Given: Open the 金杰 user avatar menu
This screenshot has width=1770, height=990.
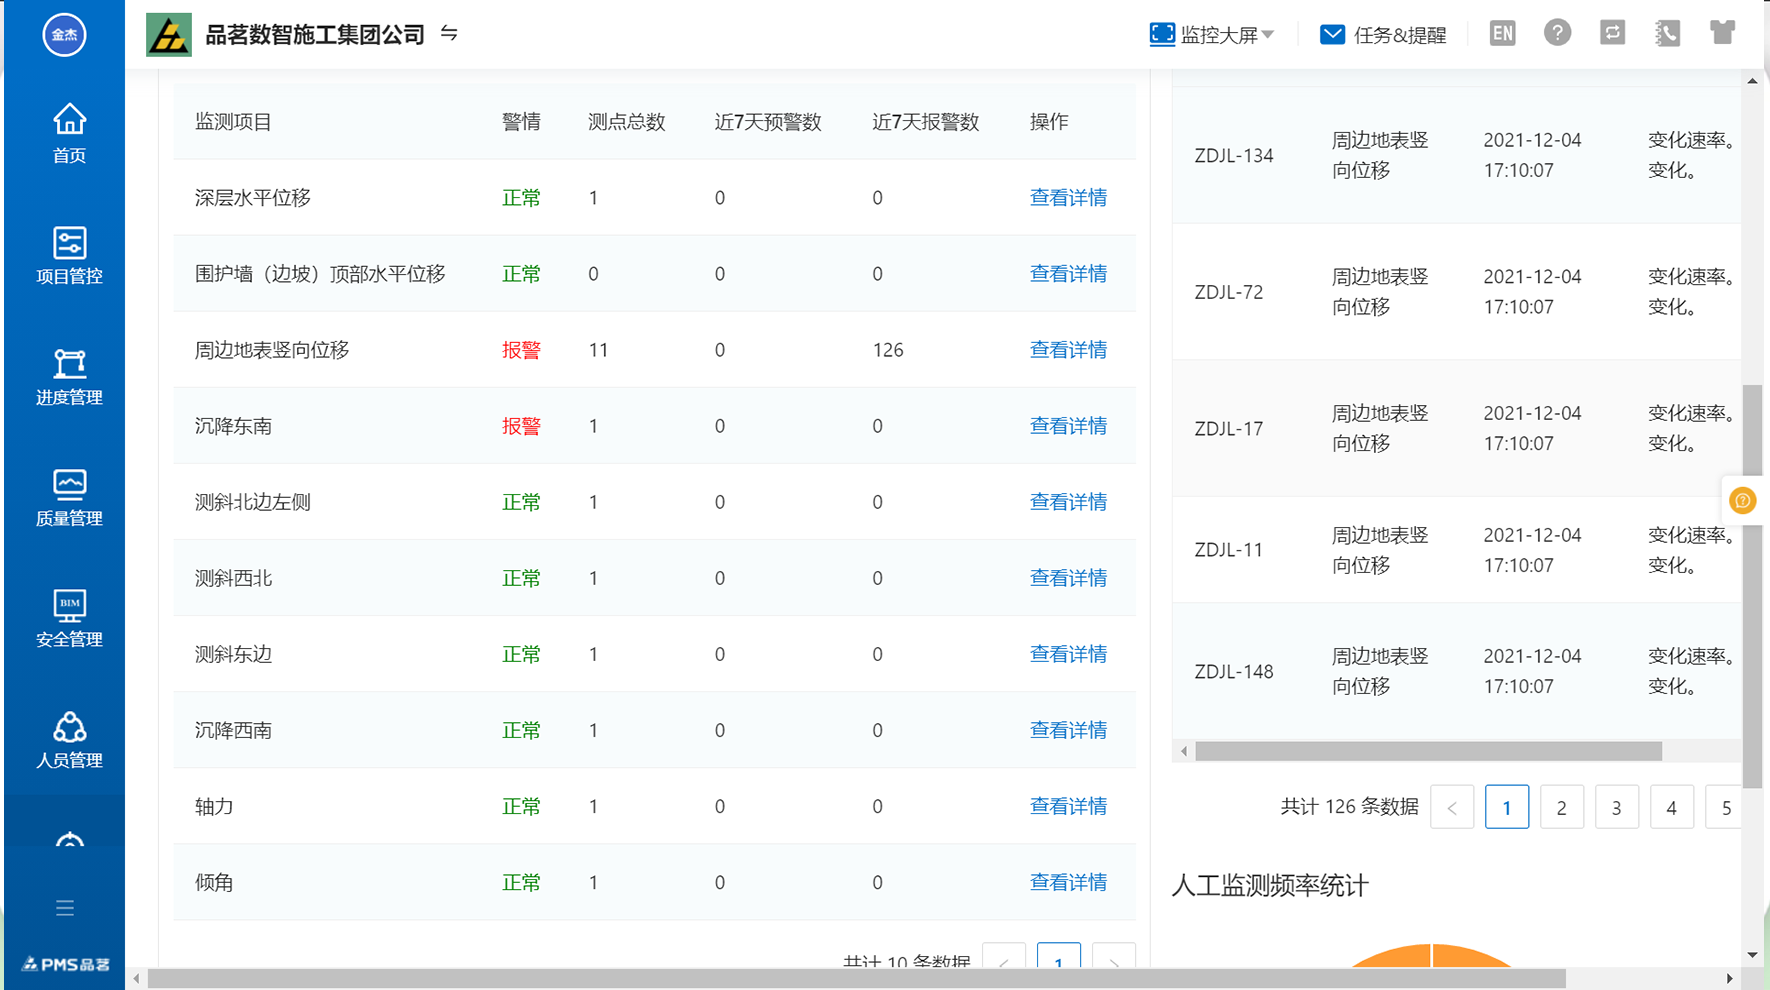Looking at the screenshot, I should click(64, 33).
